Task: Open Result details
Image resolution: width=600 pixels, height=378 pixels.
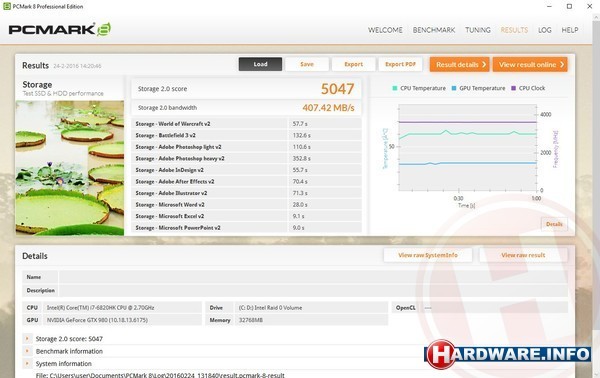Action: pyautogui.click(x=460, y=65)
